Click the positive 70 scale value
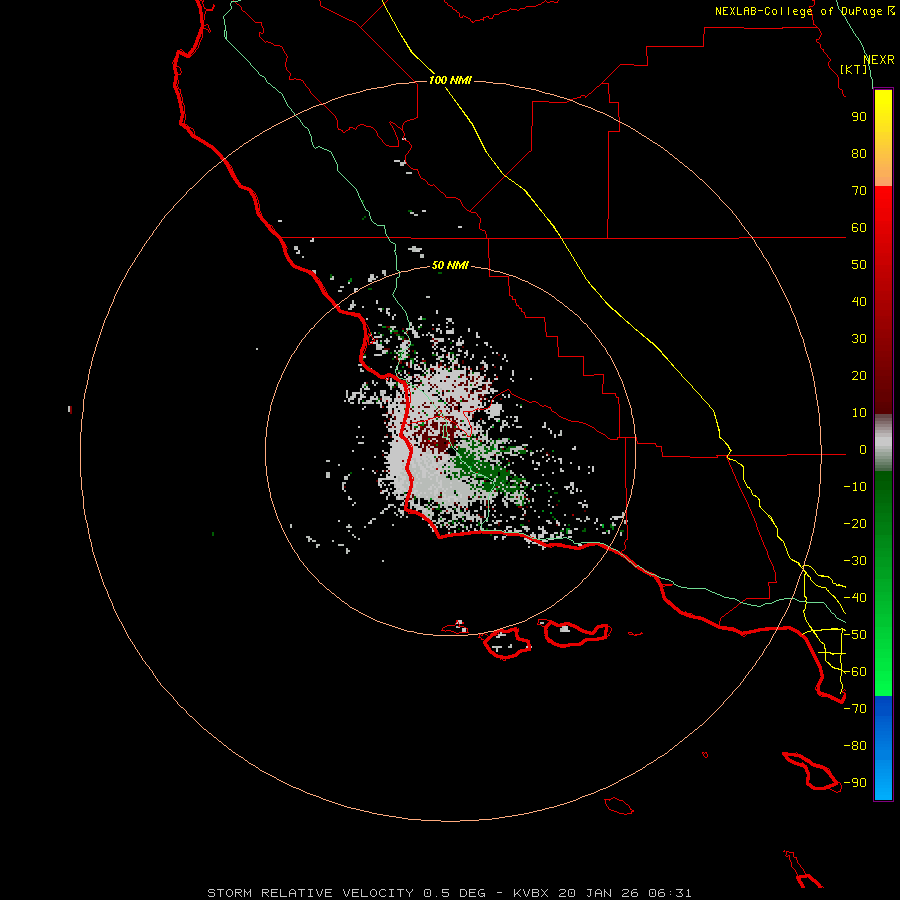Viewport: 900px width, 900px height. (x=859, y=191)
